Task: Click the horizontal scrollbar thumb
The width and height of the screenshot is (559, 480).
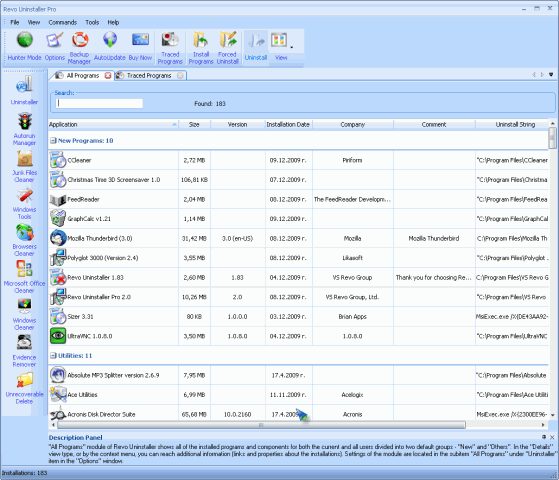Action: tap(261, 425)
